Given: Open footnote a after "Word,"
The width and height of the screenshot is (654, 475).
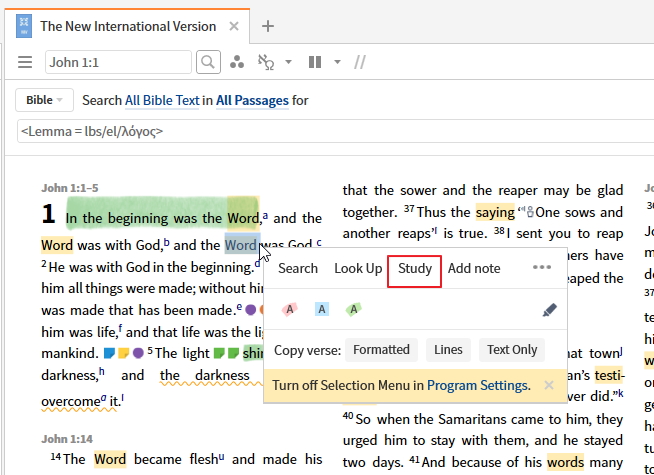Looking at the screenshot, I should pos(265,216).
